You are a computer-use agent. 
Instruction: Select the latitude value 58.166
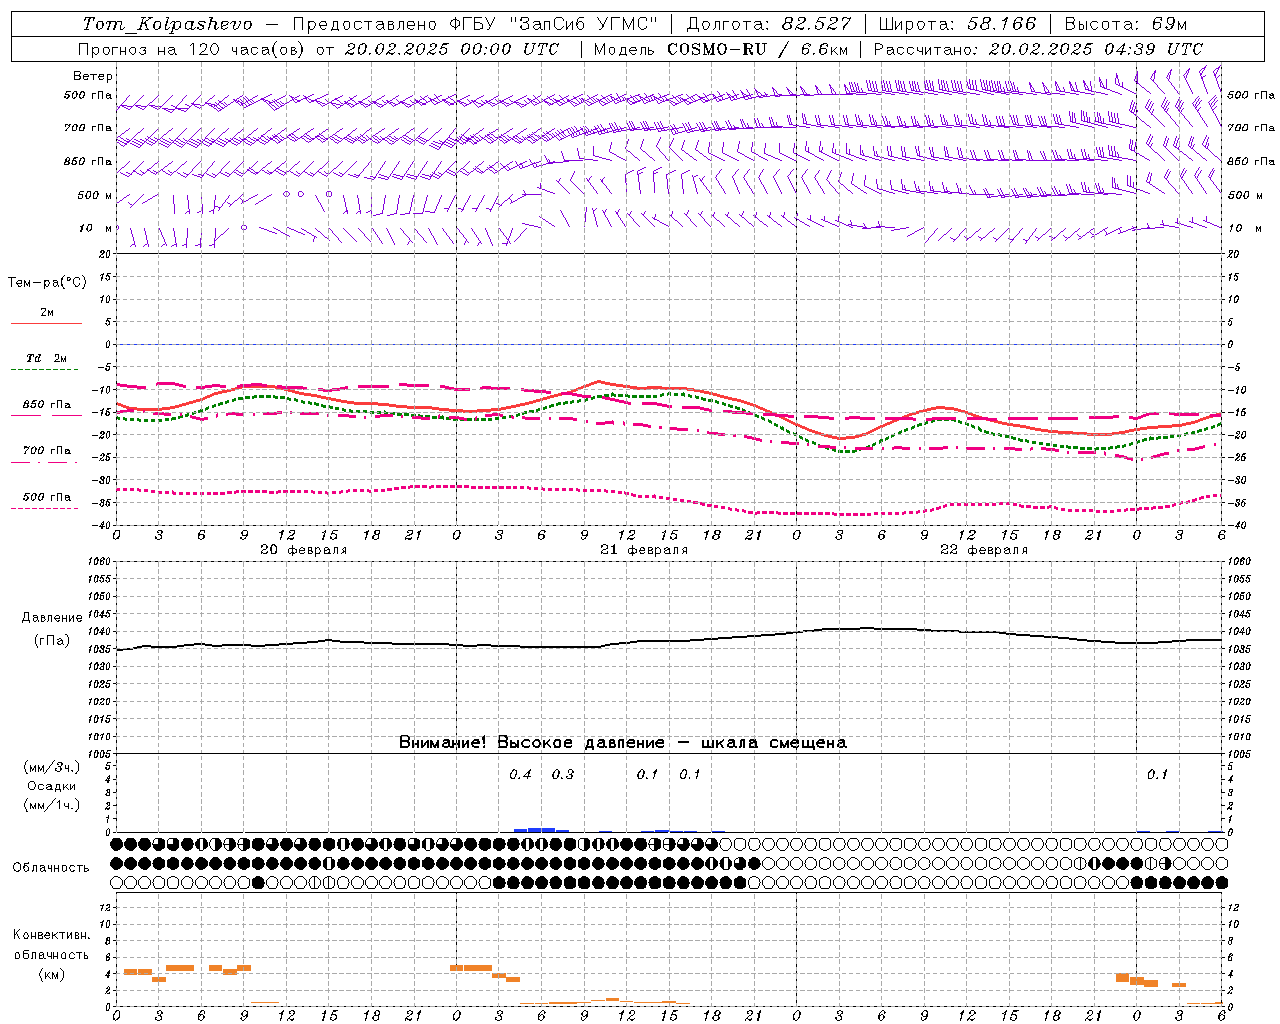(1002, 24)
